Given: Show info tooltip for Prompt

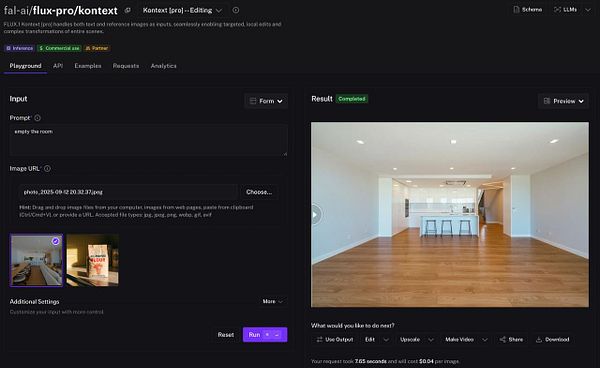Looking at the screenshot, I should pos(37,118).
